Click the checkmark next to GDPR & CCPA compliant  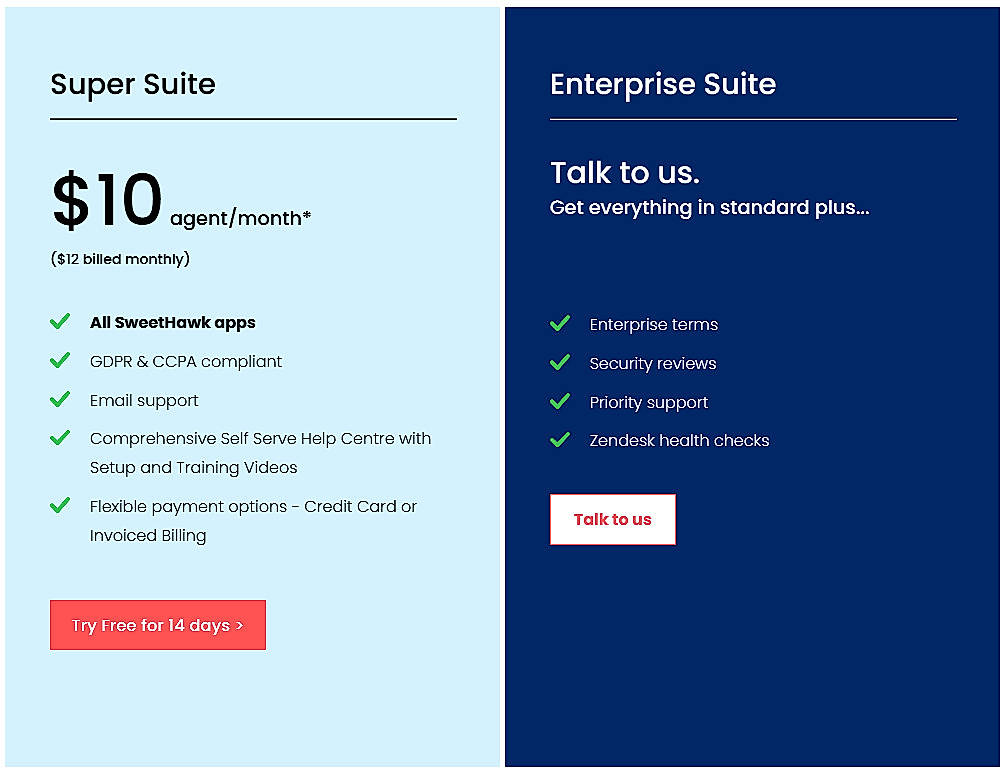(x=60, y=361)
